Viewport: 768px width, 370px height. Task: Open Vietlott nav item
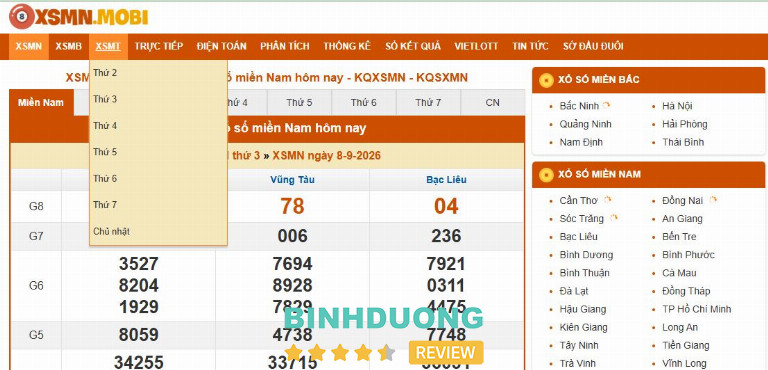476,47
